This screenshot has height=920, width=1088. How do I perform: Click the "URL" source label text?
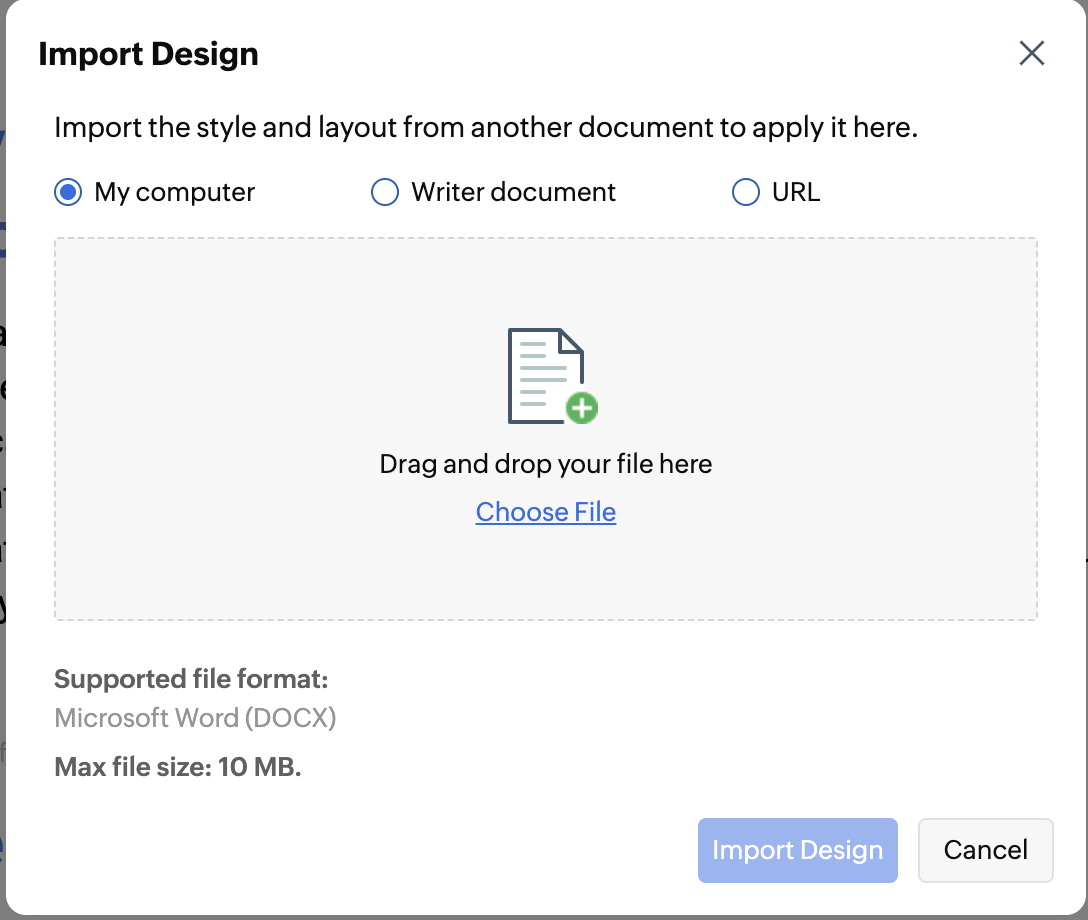(x=796, y=192)
